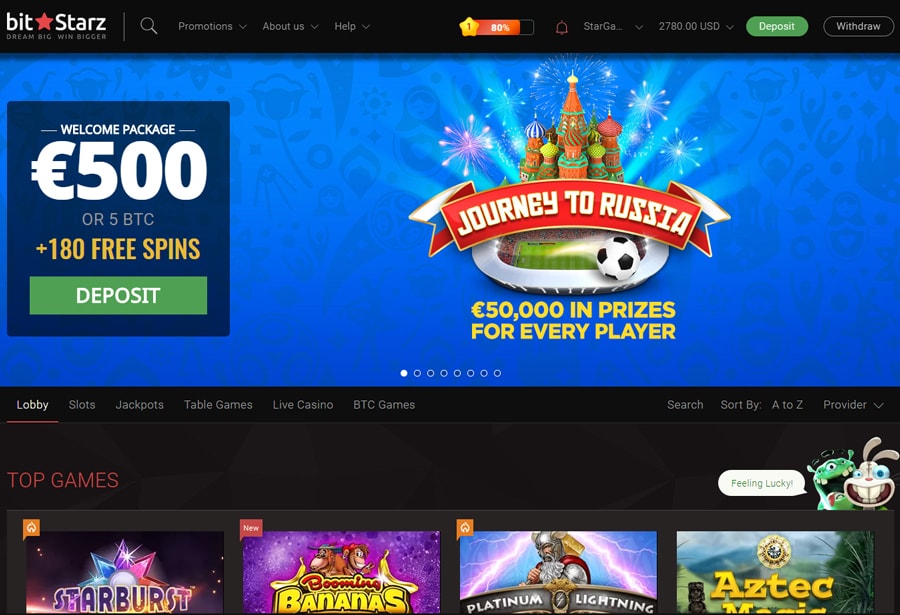The image size is (900, 615).
Task: Click the green monster and rabbit mascot
Action: coord(852,474)
